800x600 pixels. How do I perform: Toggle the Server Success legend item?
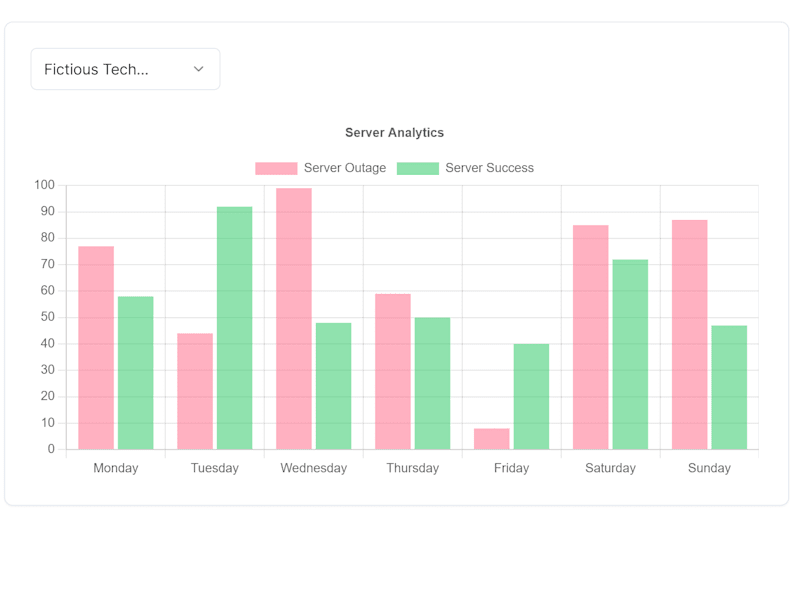pyautogui.click(x=465, y=168)
